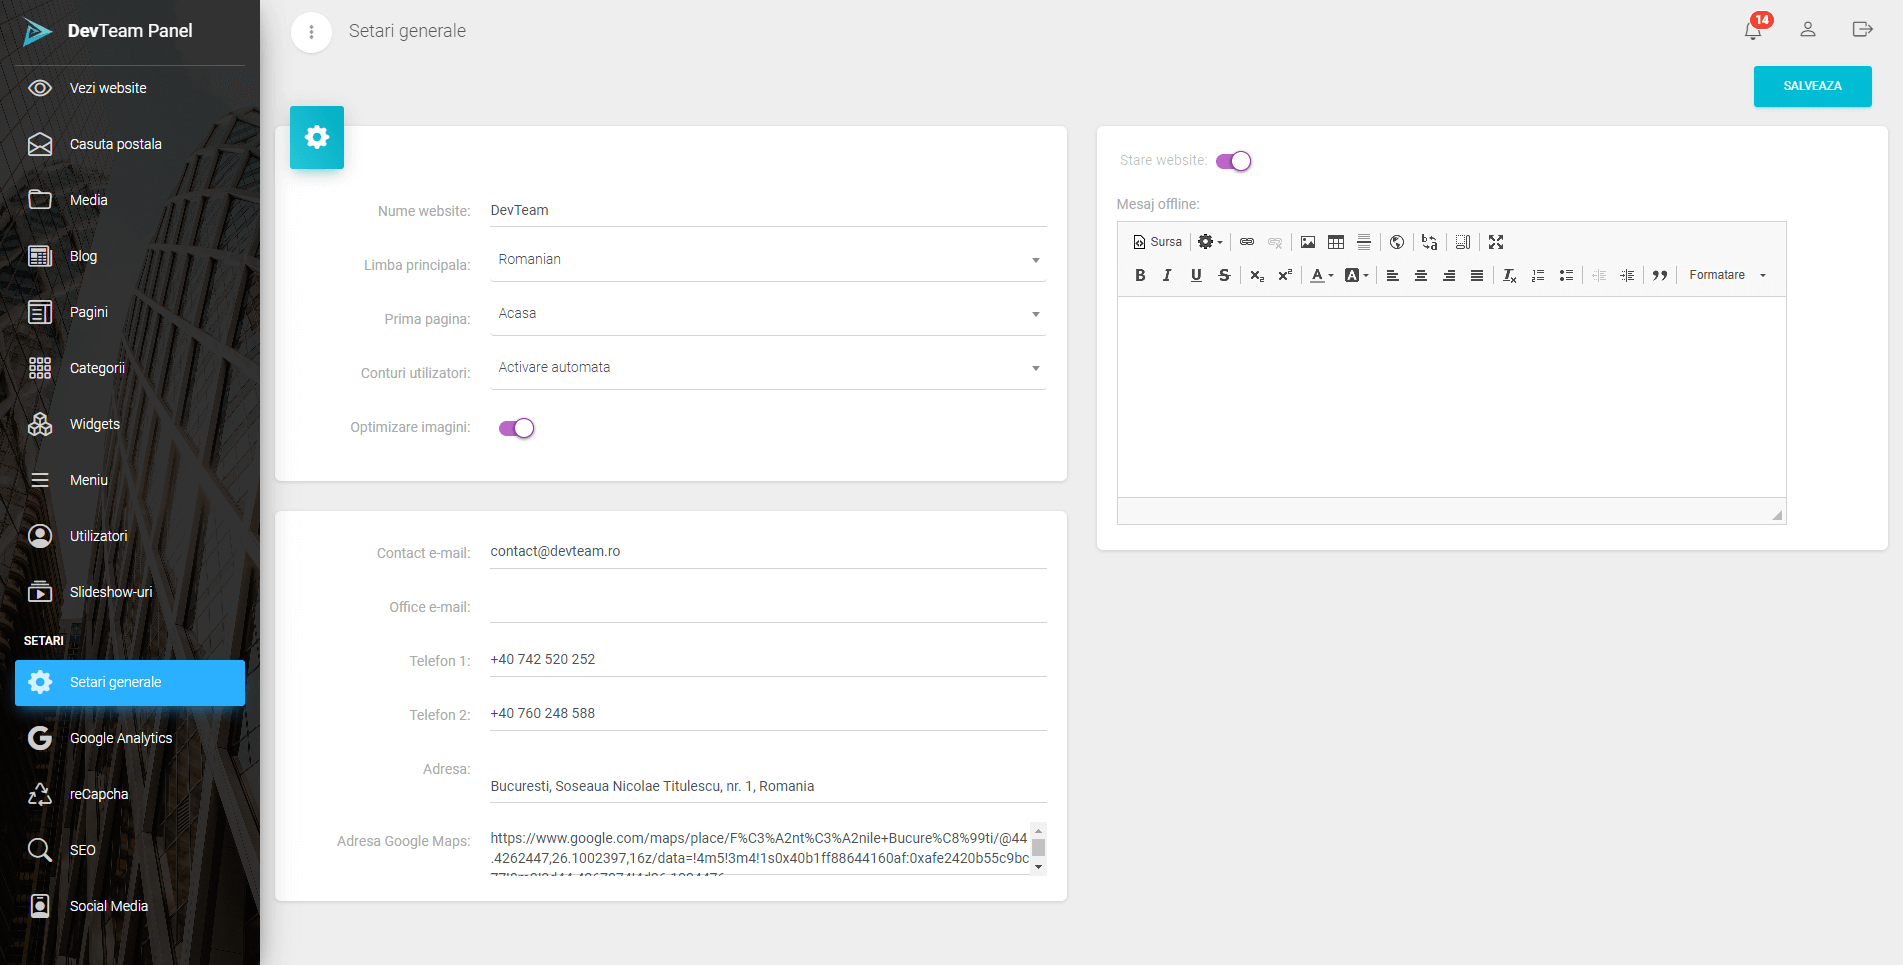Click the Office e-mail input field

click(x=767, y=606)
